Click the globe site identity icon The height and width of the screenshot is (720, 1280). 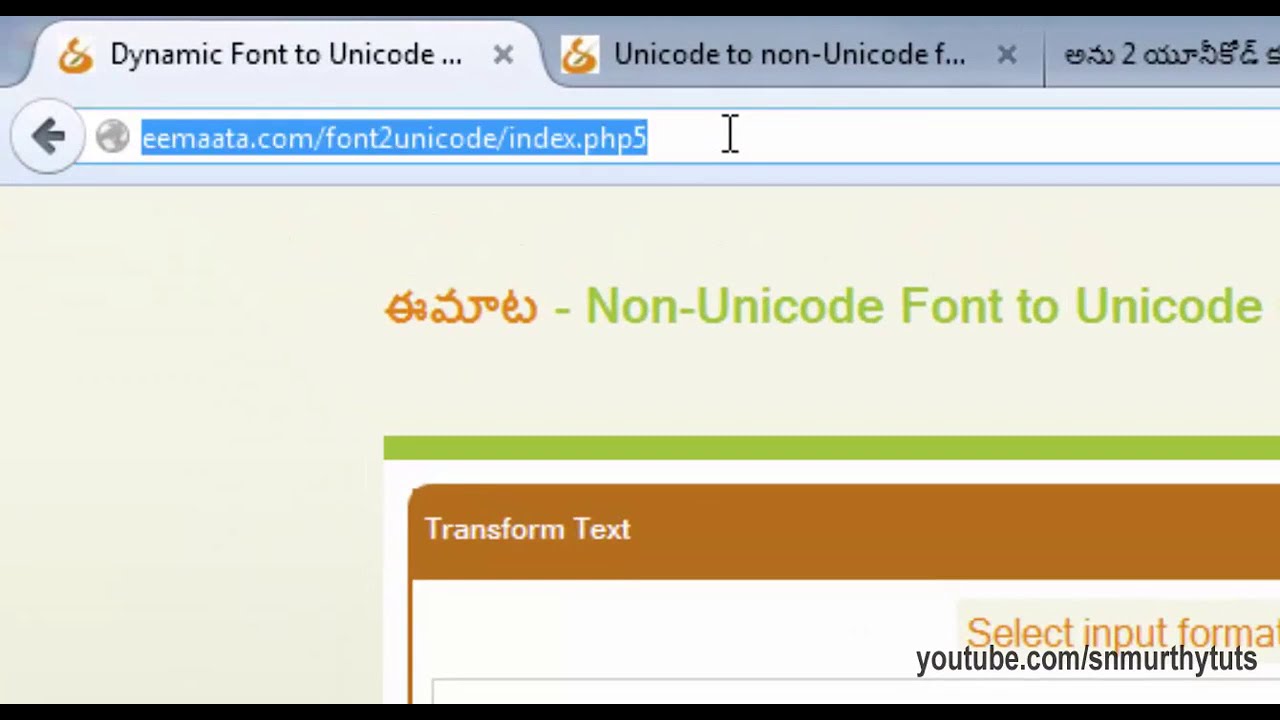click(x=113, y=137)
